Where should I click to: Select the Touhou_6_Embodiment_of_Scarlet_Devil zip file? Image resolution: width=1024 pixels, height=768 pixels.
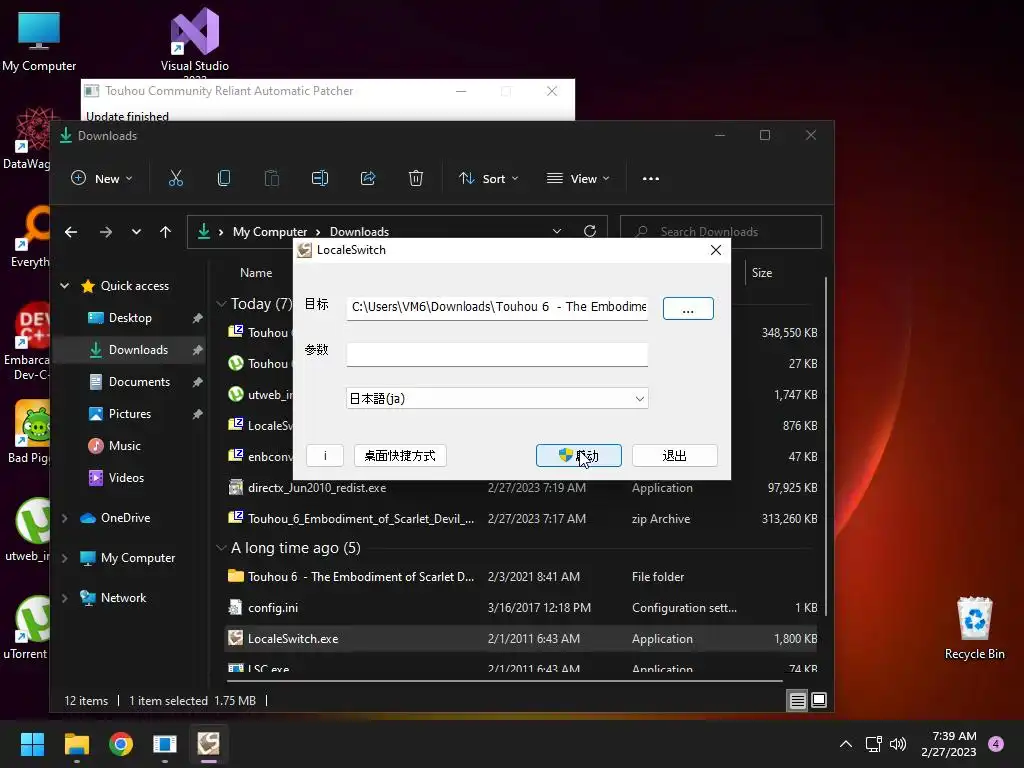[522, 519]
